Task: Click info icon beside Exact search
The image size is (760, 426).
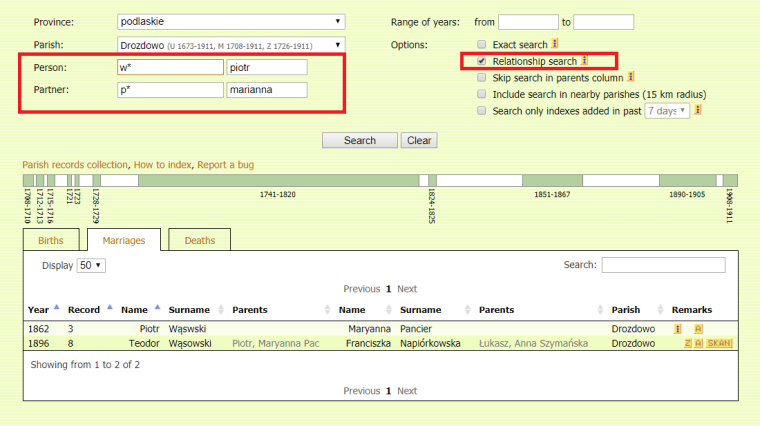Action: click(x=555, y=45)
